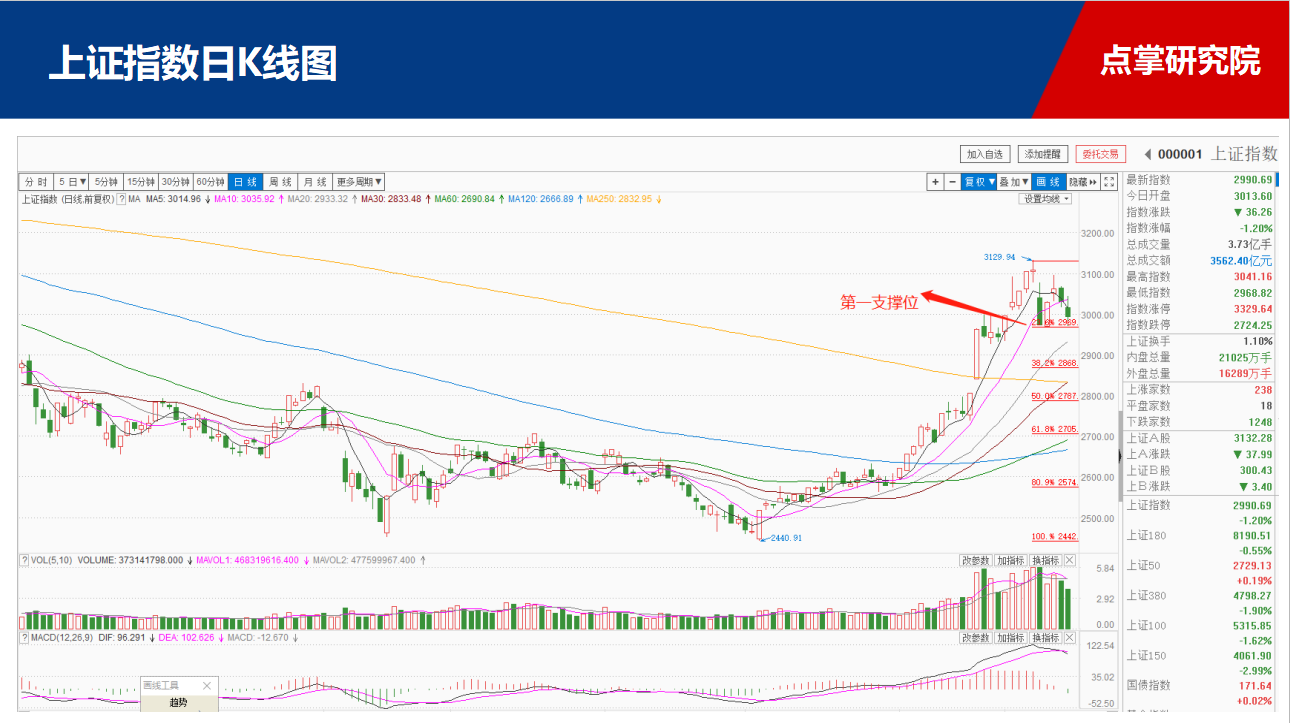Click MAVOL1 value label in VOL panel

[x=249, y=560]
